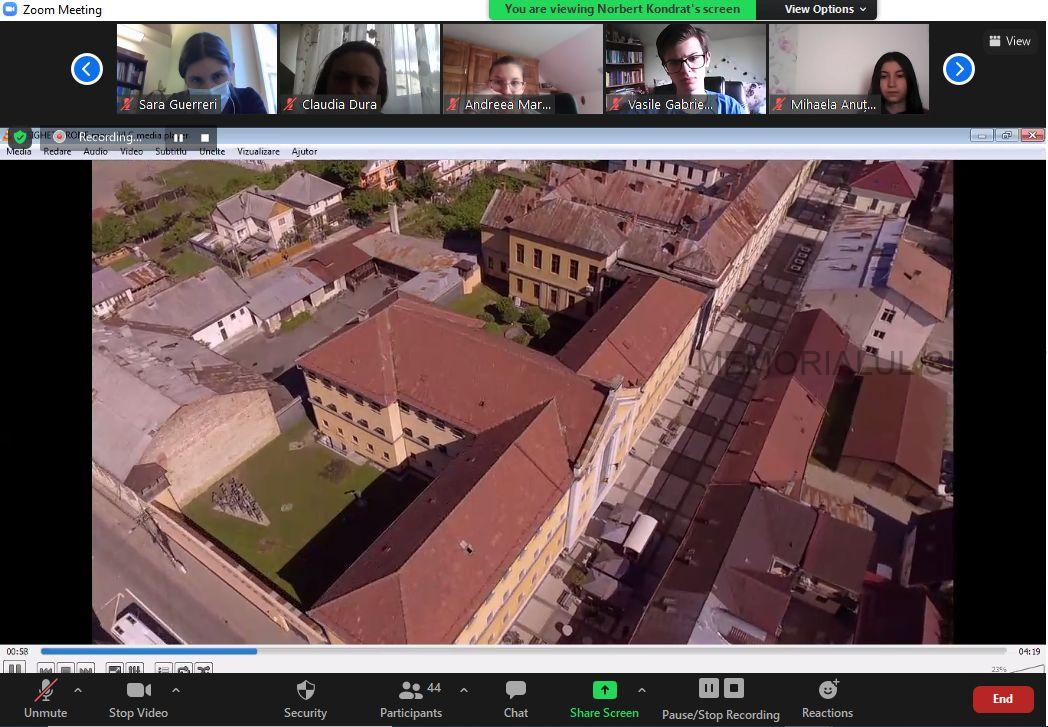Stop the camera via Stop Video icon

tap(138, 690)
